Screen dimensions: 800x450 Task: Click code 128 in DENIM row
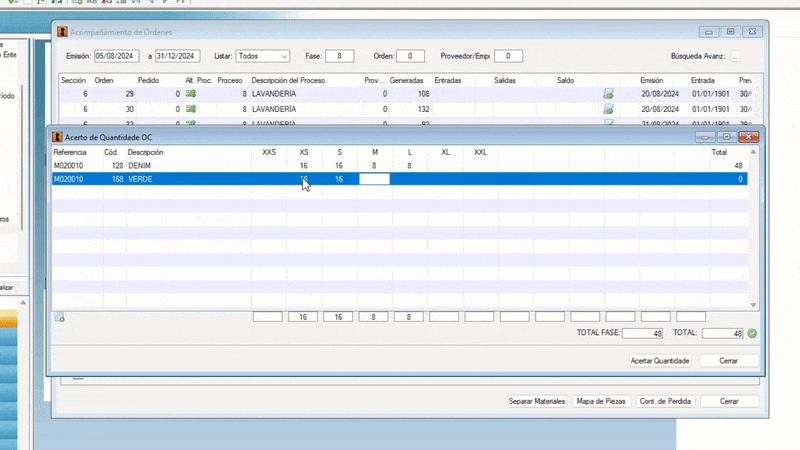click(117, 166)
